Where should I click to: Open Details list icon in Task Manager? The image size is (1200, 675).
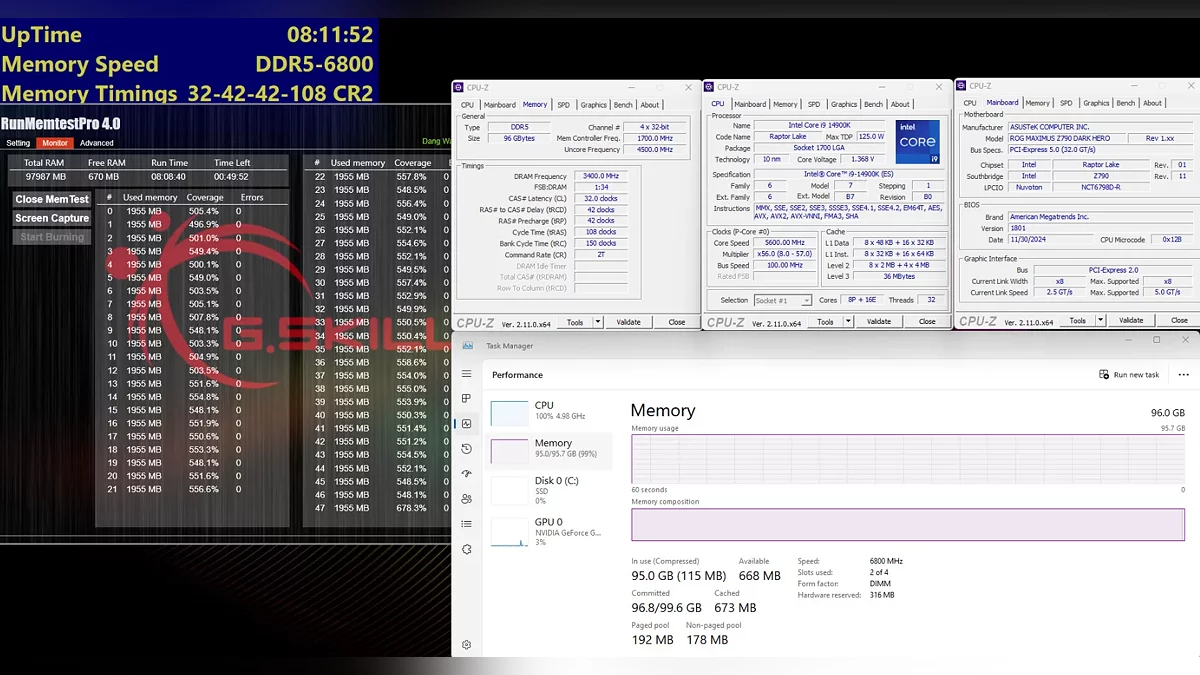click(466, 524)
